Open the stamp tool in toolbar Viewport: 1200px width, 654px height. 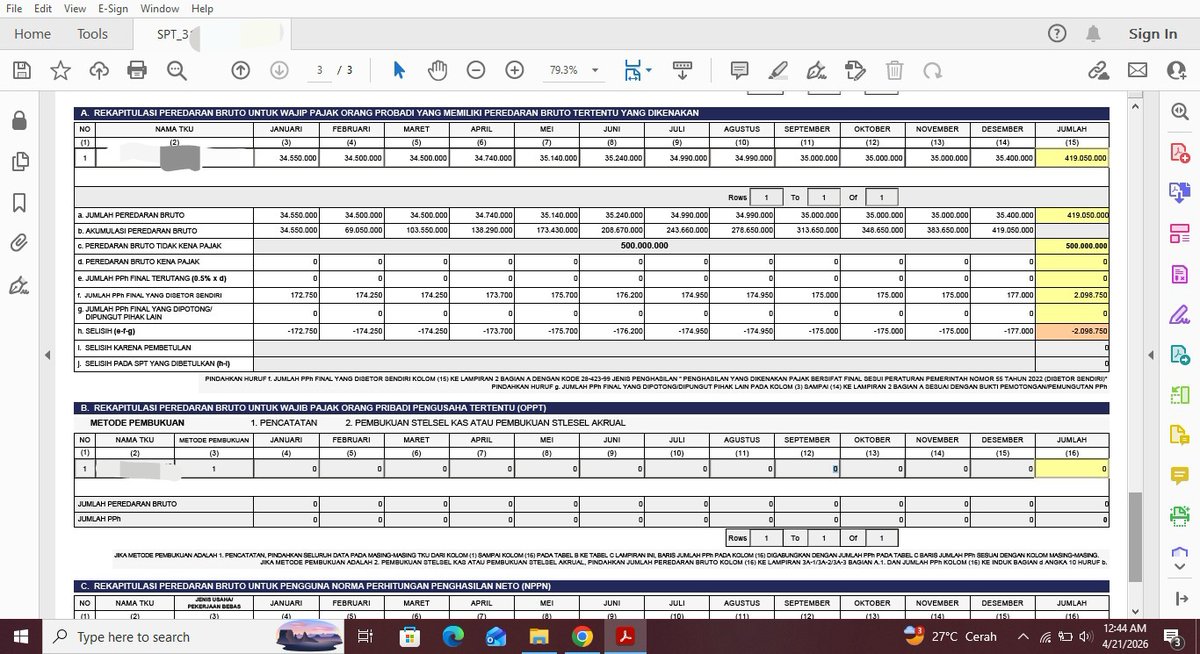854,70
